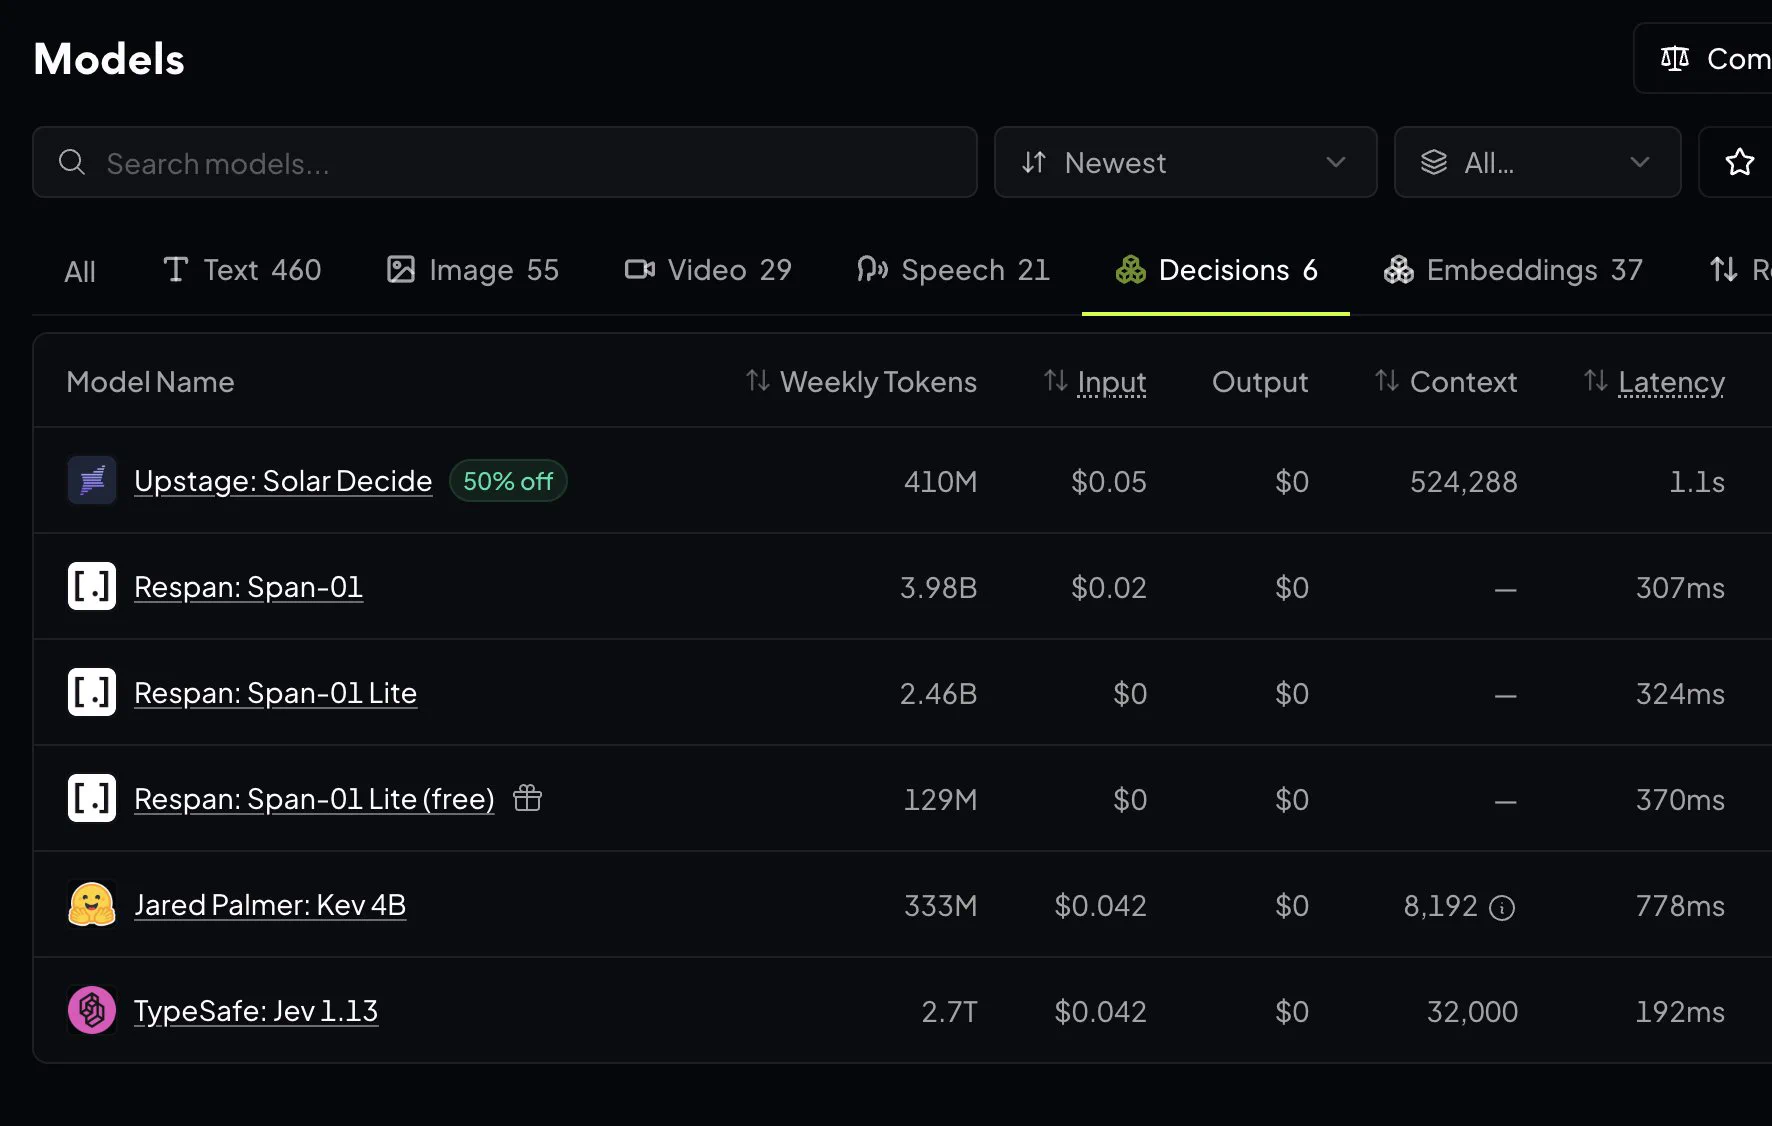Viewport: 1772px width, 1126px height.
Task: Open Respan: Span-01 Lite model link
Action: pyautogui.click(x=275, y=693)
